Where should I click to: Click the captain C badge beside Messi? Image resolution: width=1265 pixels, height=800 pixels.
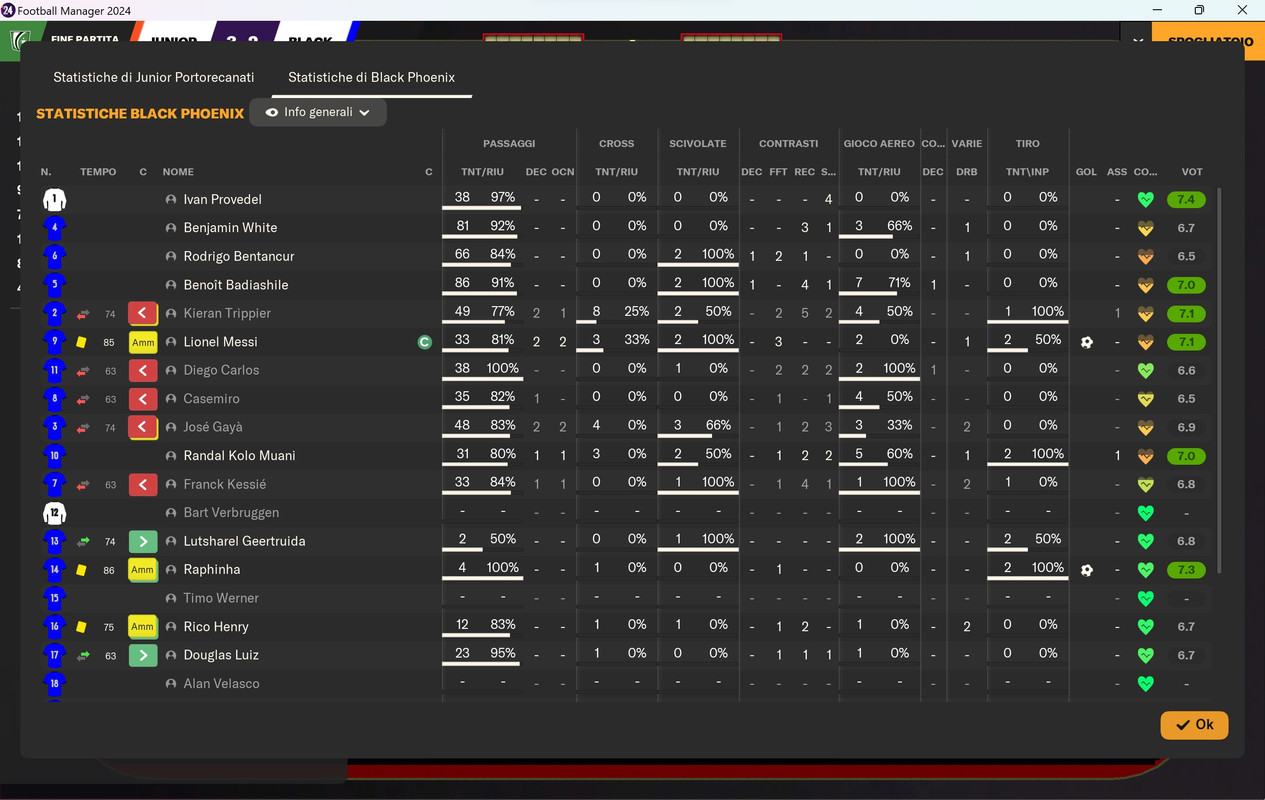(x=424, y=342)
